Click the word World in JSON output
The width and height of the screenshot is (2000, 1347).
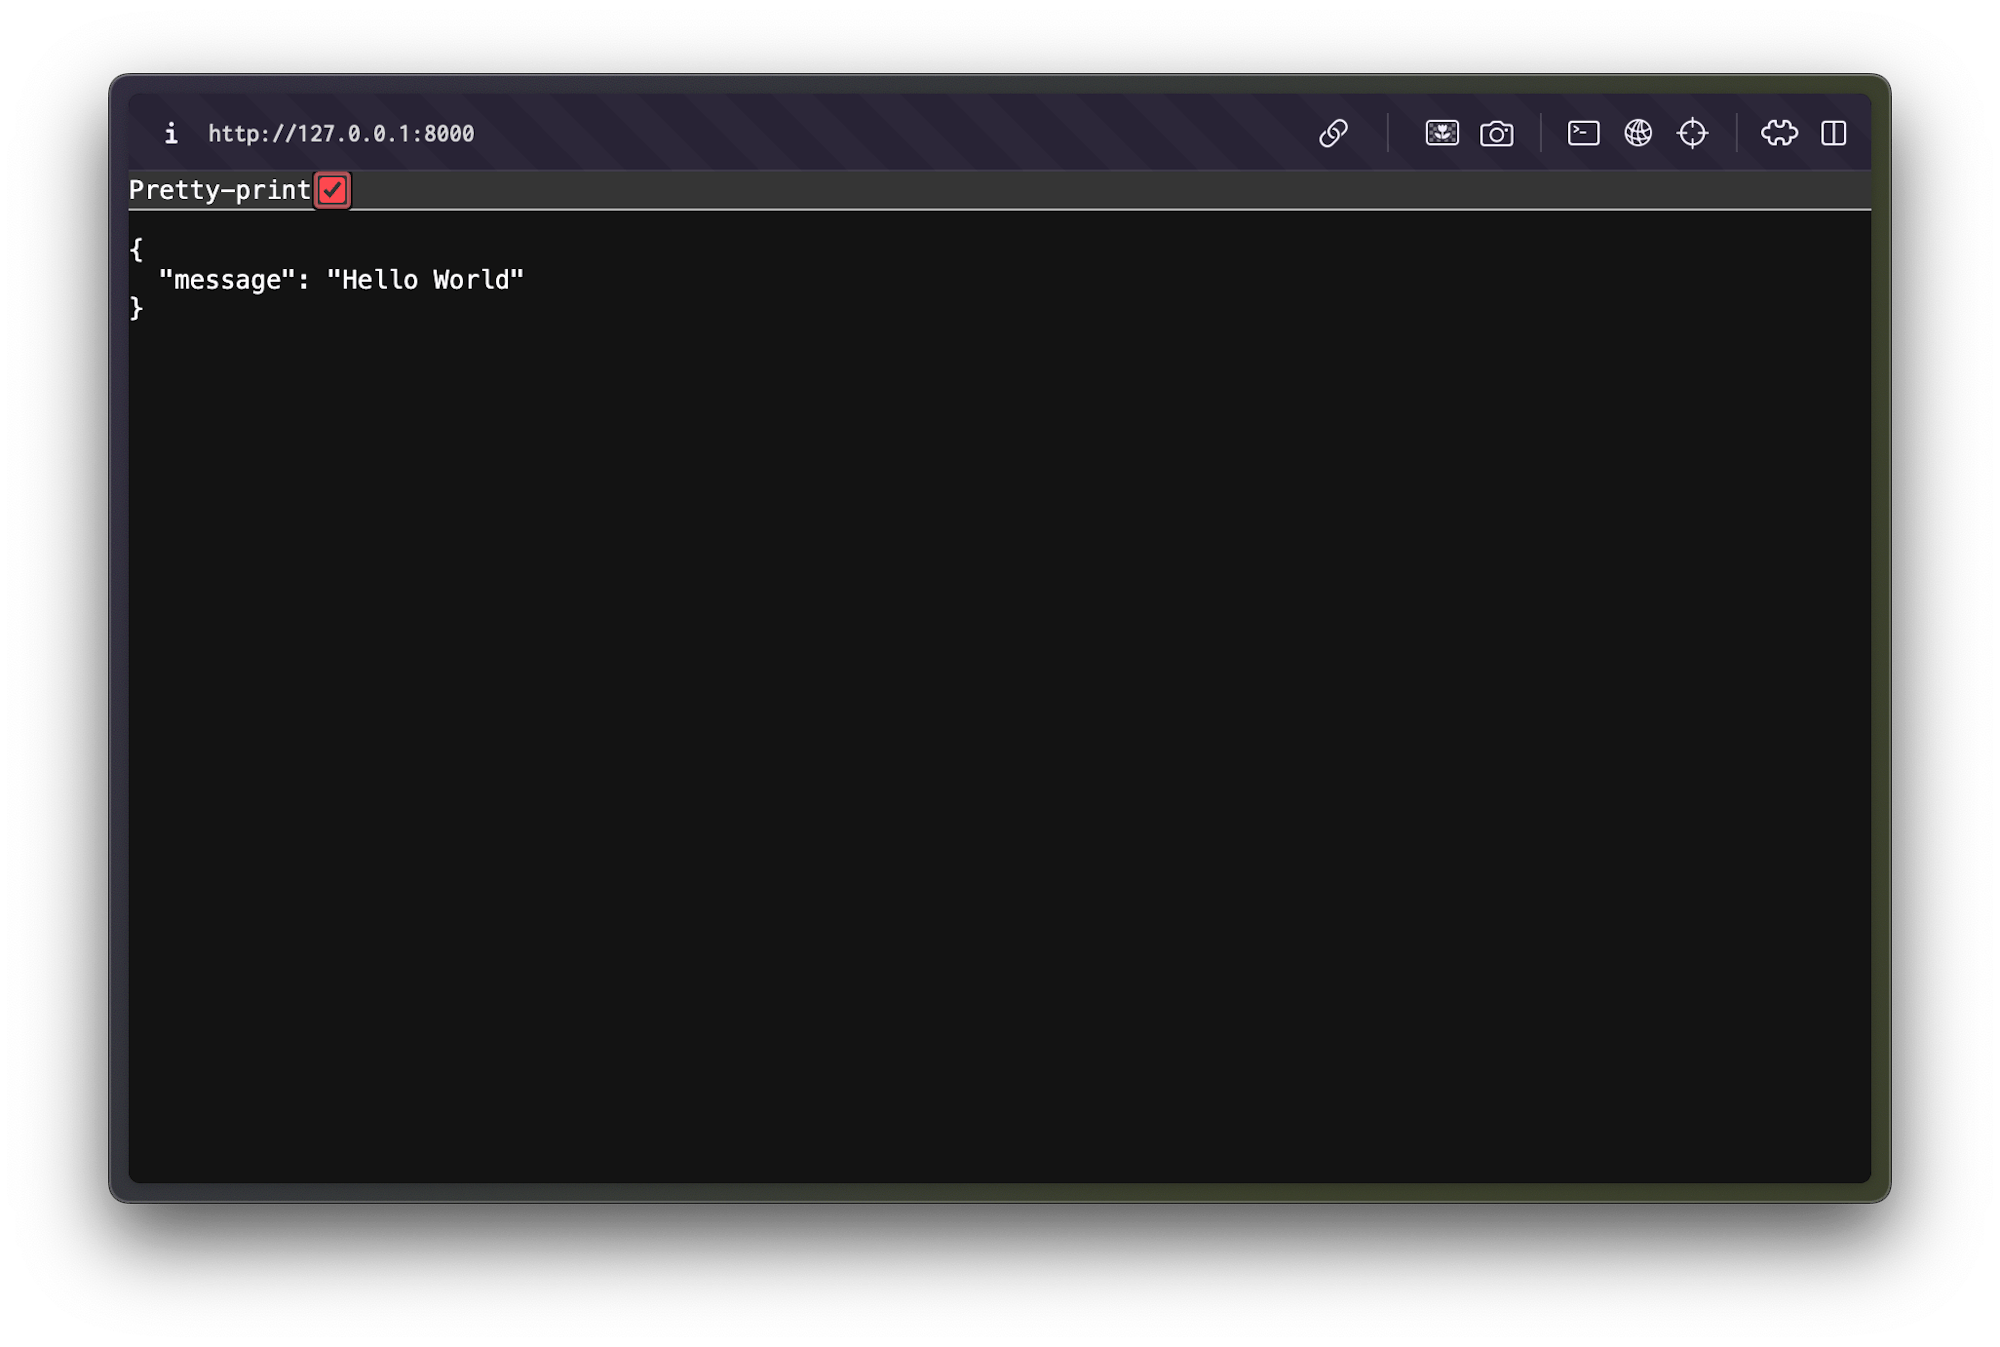click(x=471, y=280)
